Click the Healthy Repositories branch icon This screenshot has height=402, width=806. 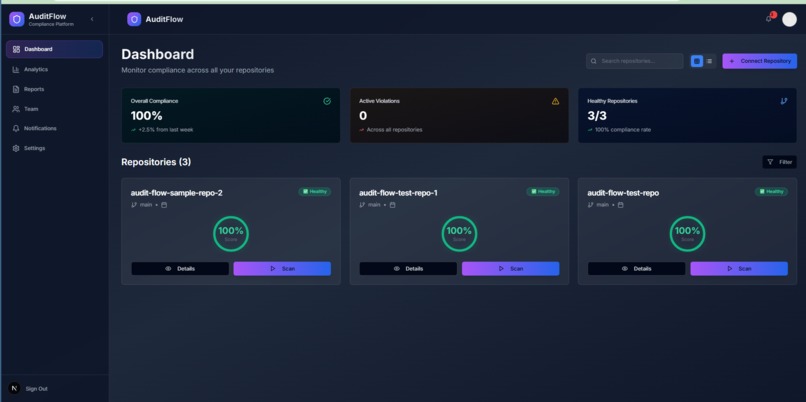pos(783,101)
